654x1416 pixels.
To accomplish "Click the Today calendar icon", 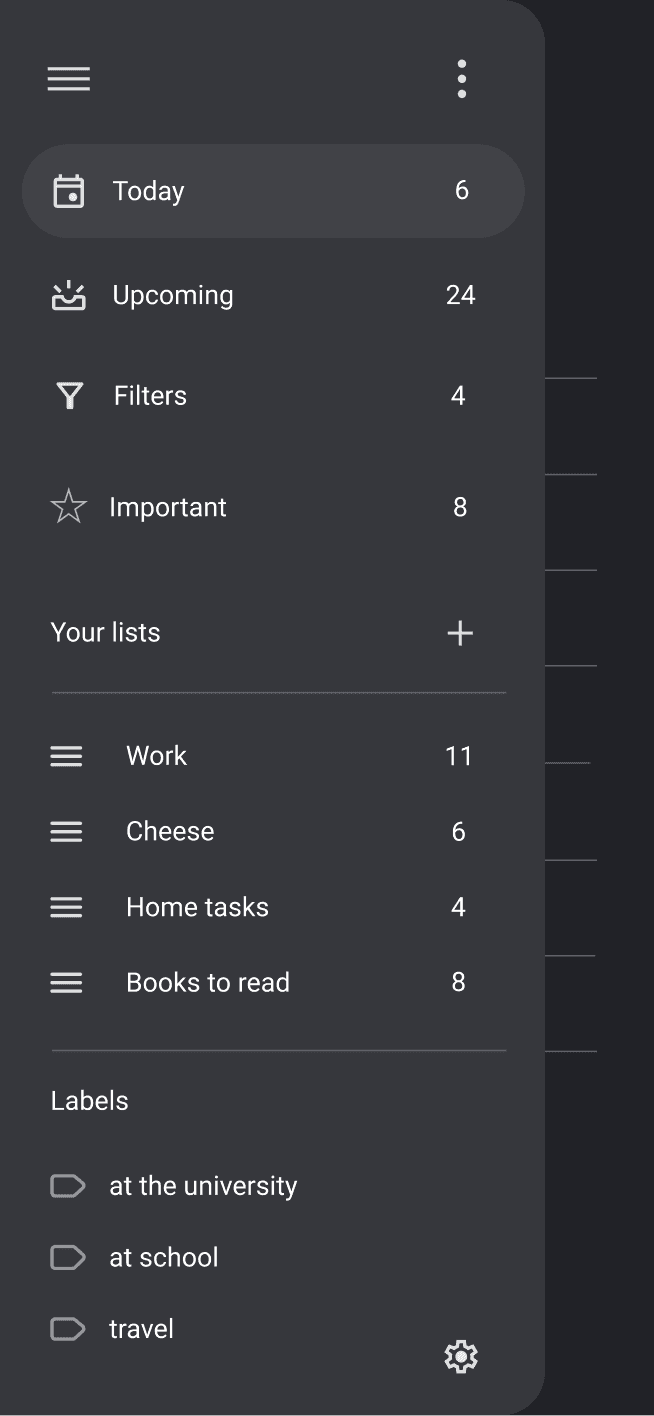I will (68, 191).
